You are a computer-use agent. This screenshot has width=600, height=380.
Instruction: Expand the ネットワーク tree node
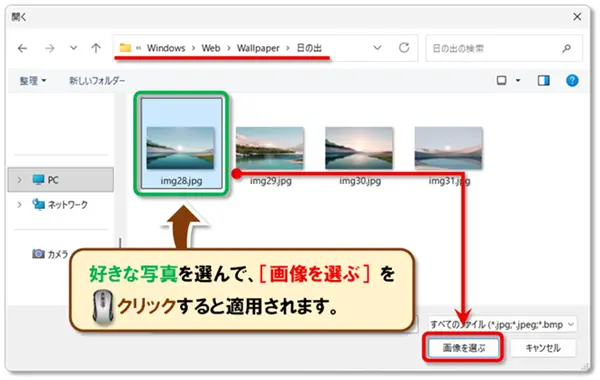pos(19,205)
